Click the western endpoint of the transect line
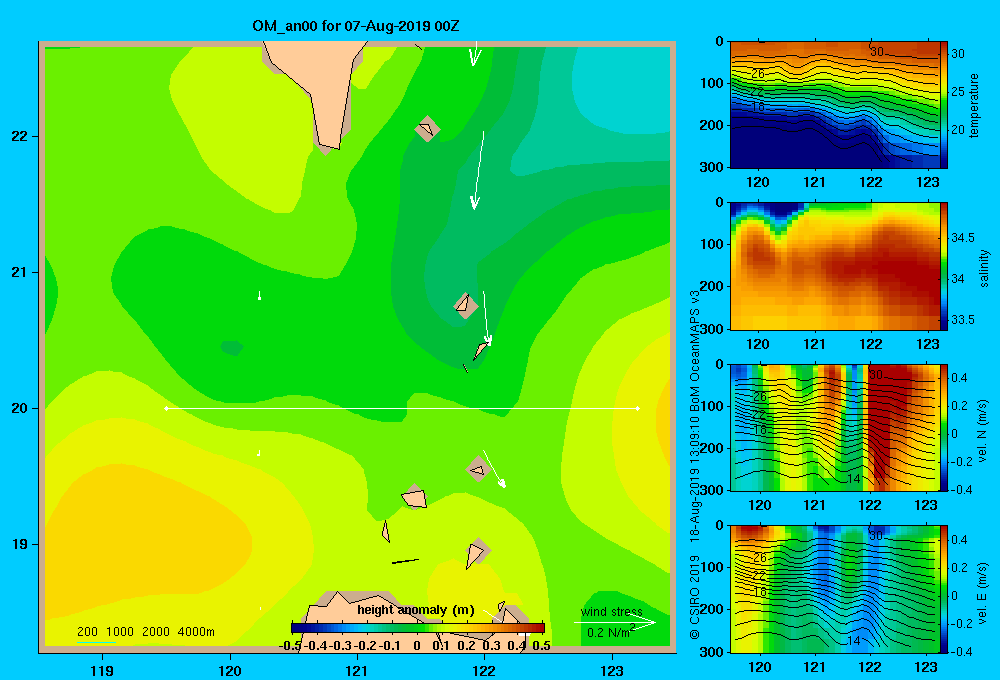This screenshot has height=680, width=1000. [166, 408]
